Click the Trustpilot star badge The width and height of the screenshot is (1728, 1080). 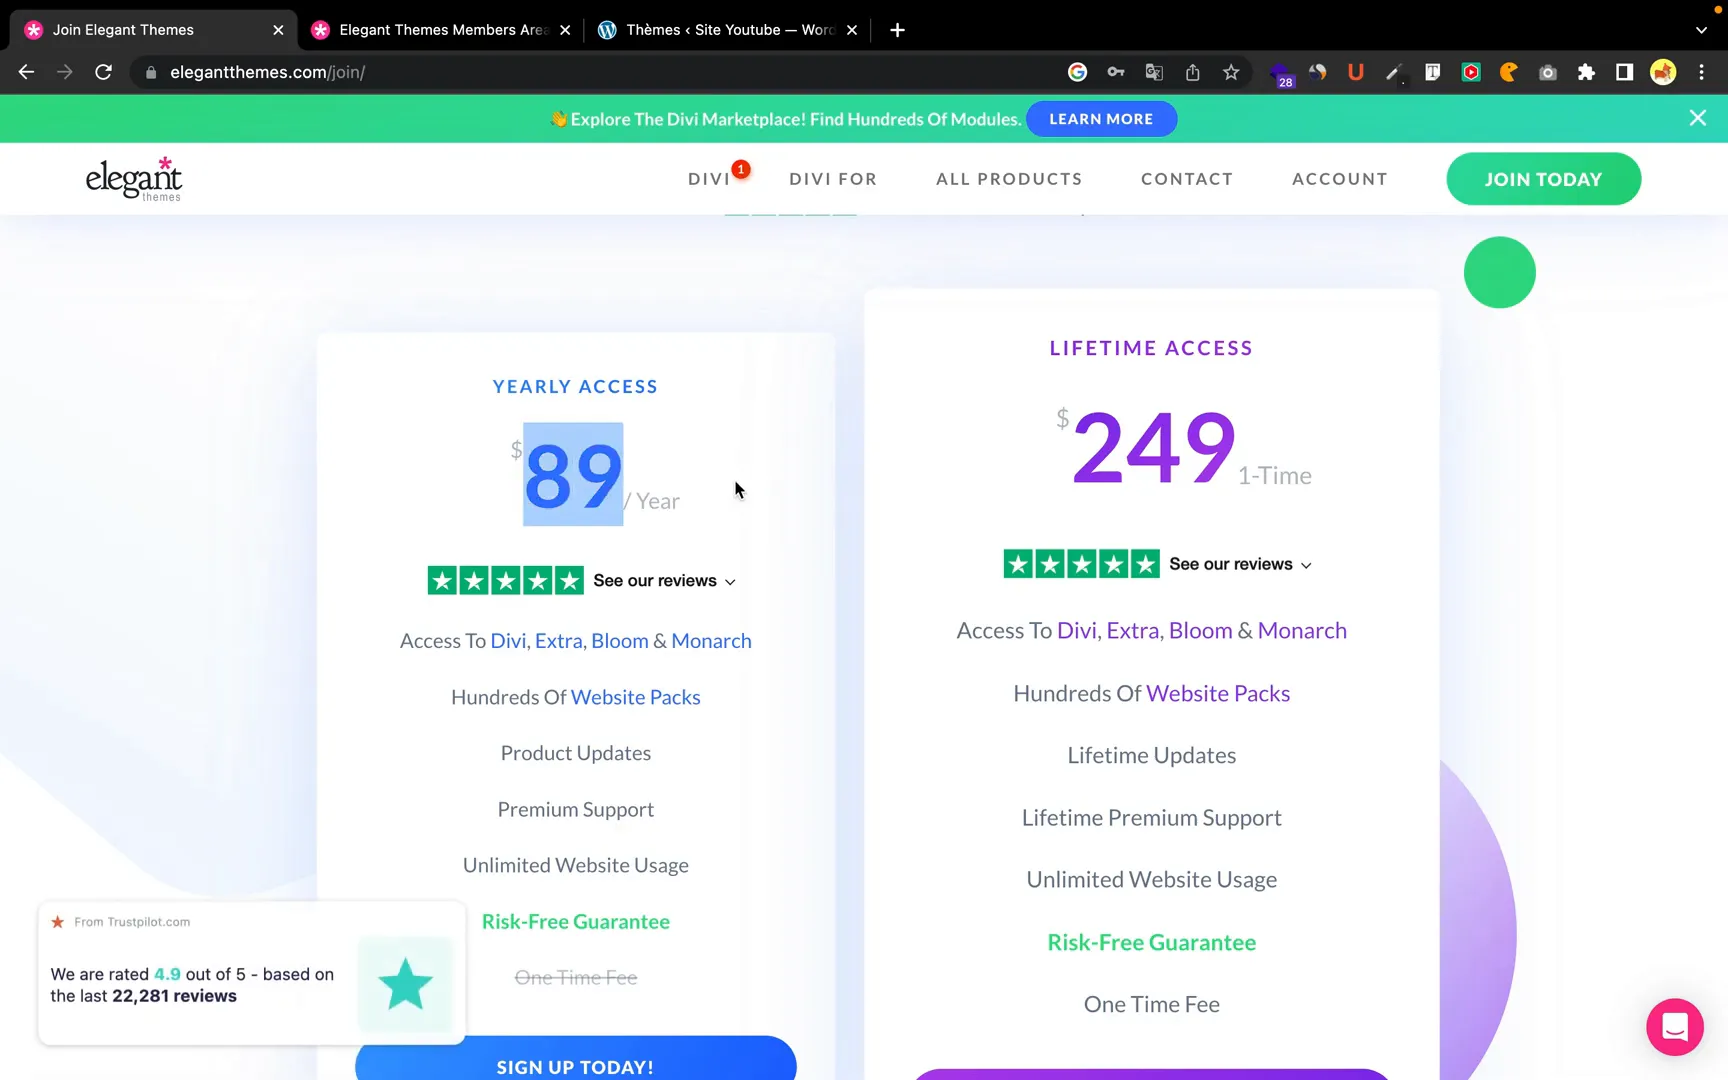tap(405, 984)
